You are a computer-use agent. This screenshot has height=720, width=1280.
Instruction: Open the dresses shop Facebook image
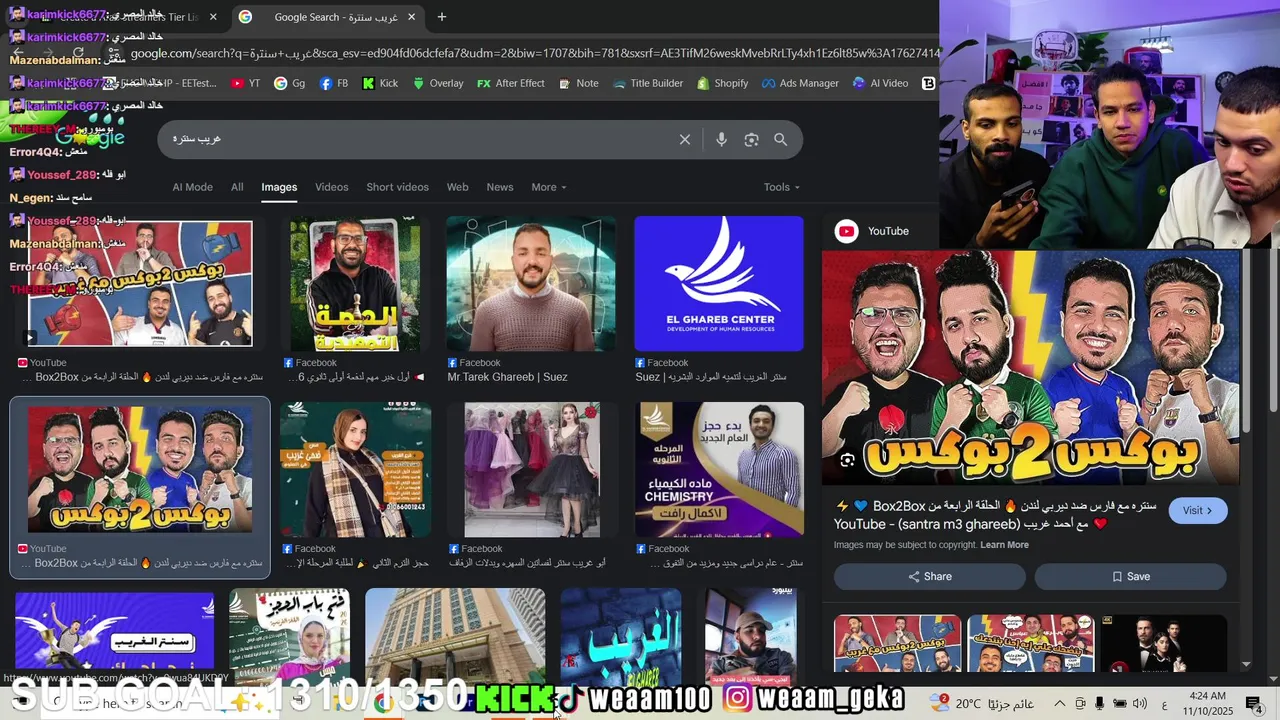click(532, 470)
